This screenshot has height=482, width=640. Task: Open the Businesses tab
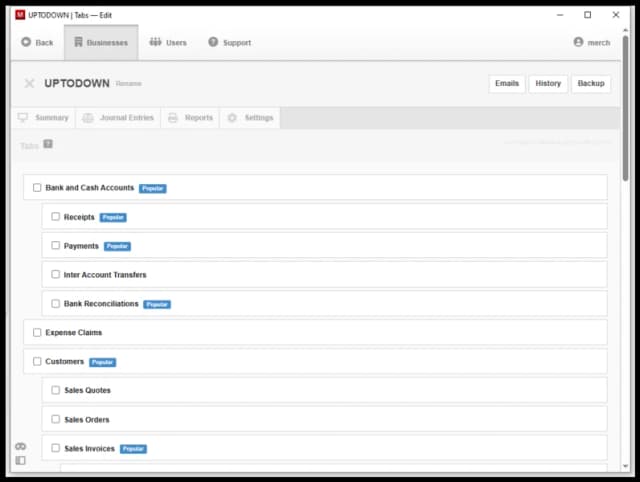(x=101, y=42)
